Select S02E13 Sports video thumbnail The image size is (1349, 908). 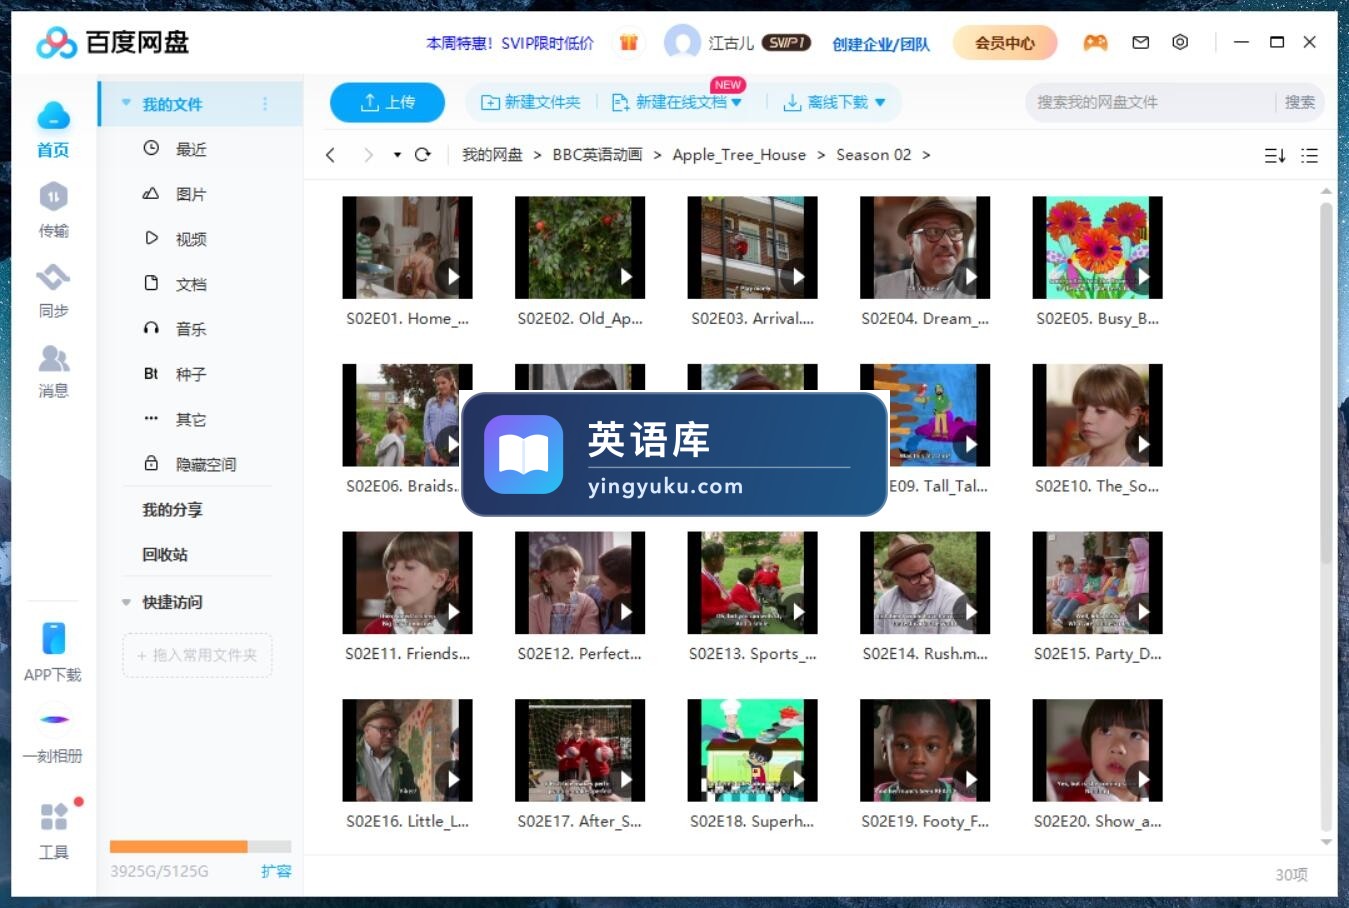[752, 582]
